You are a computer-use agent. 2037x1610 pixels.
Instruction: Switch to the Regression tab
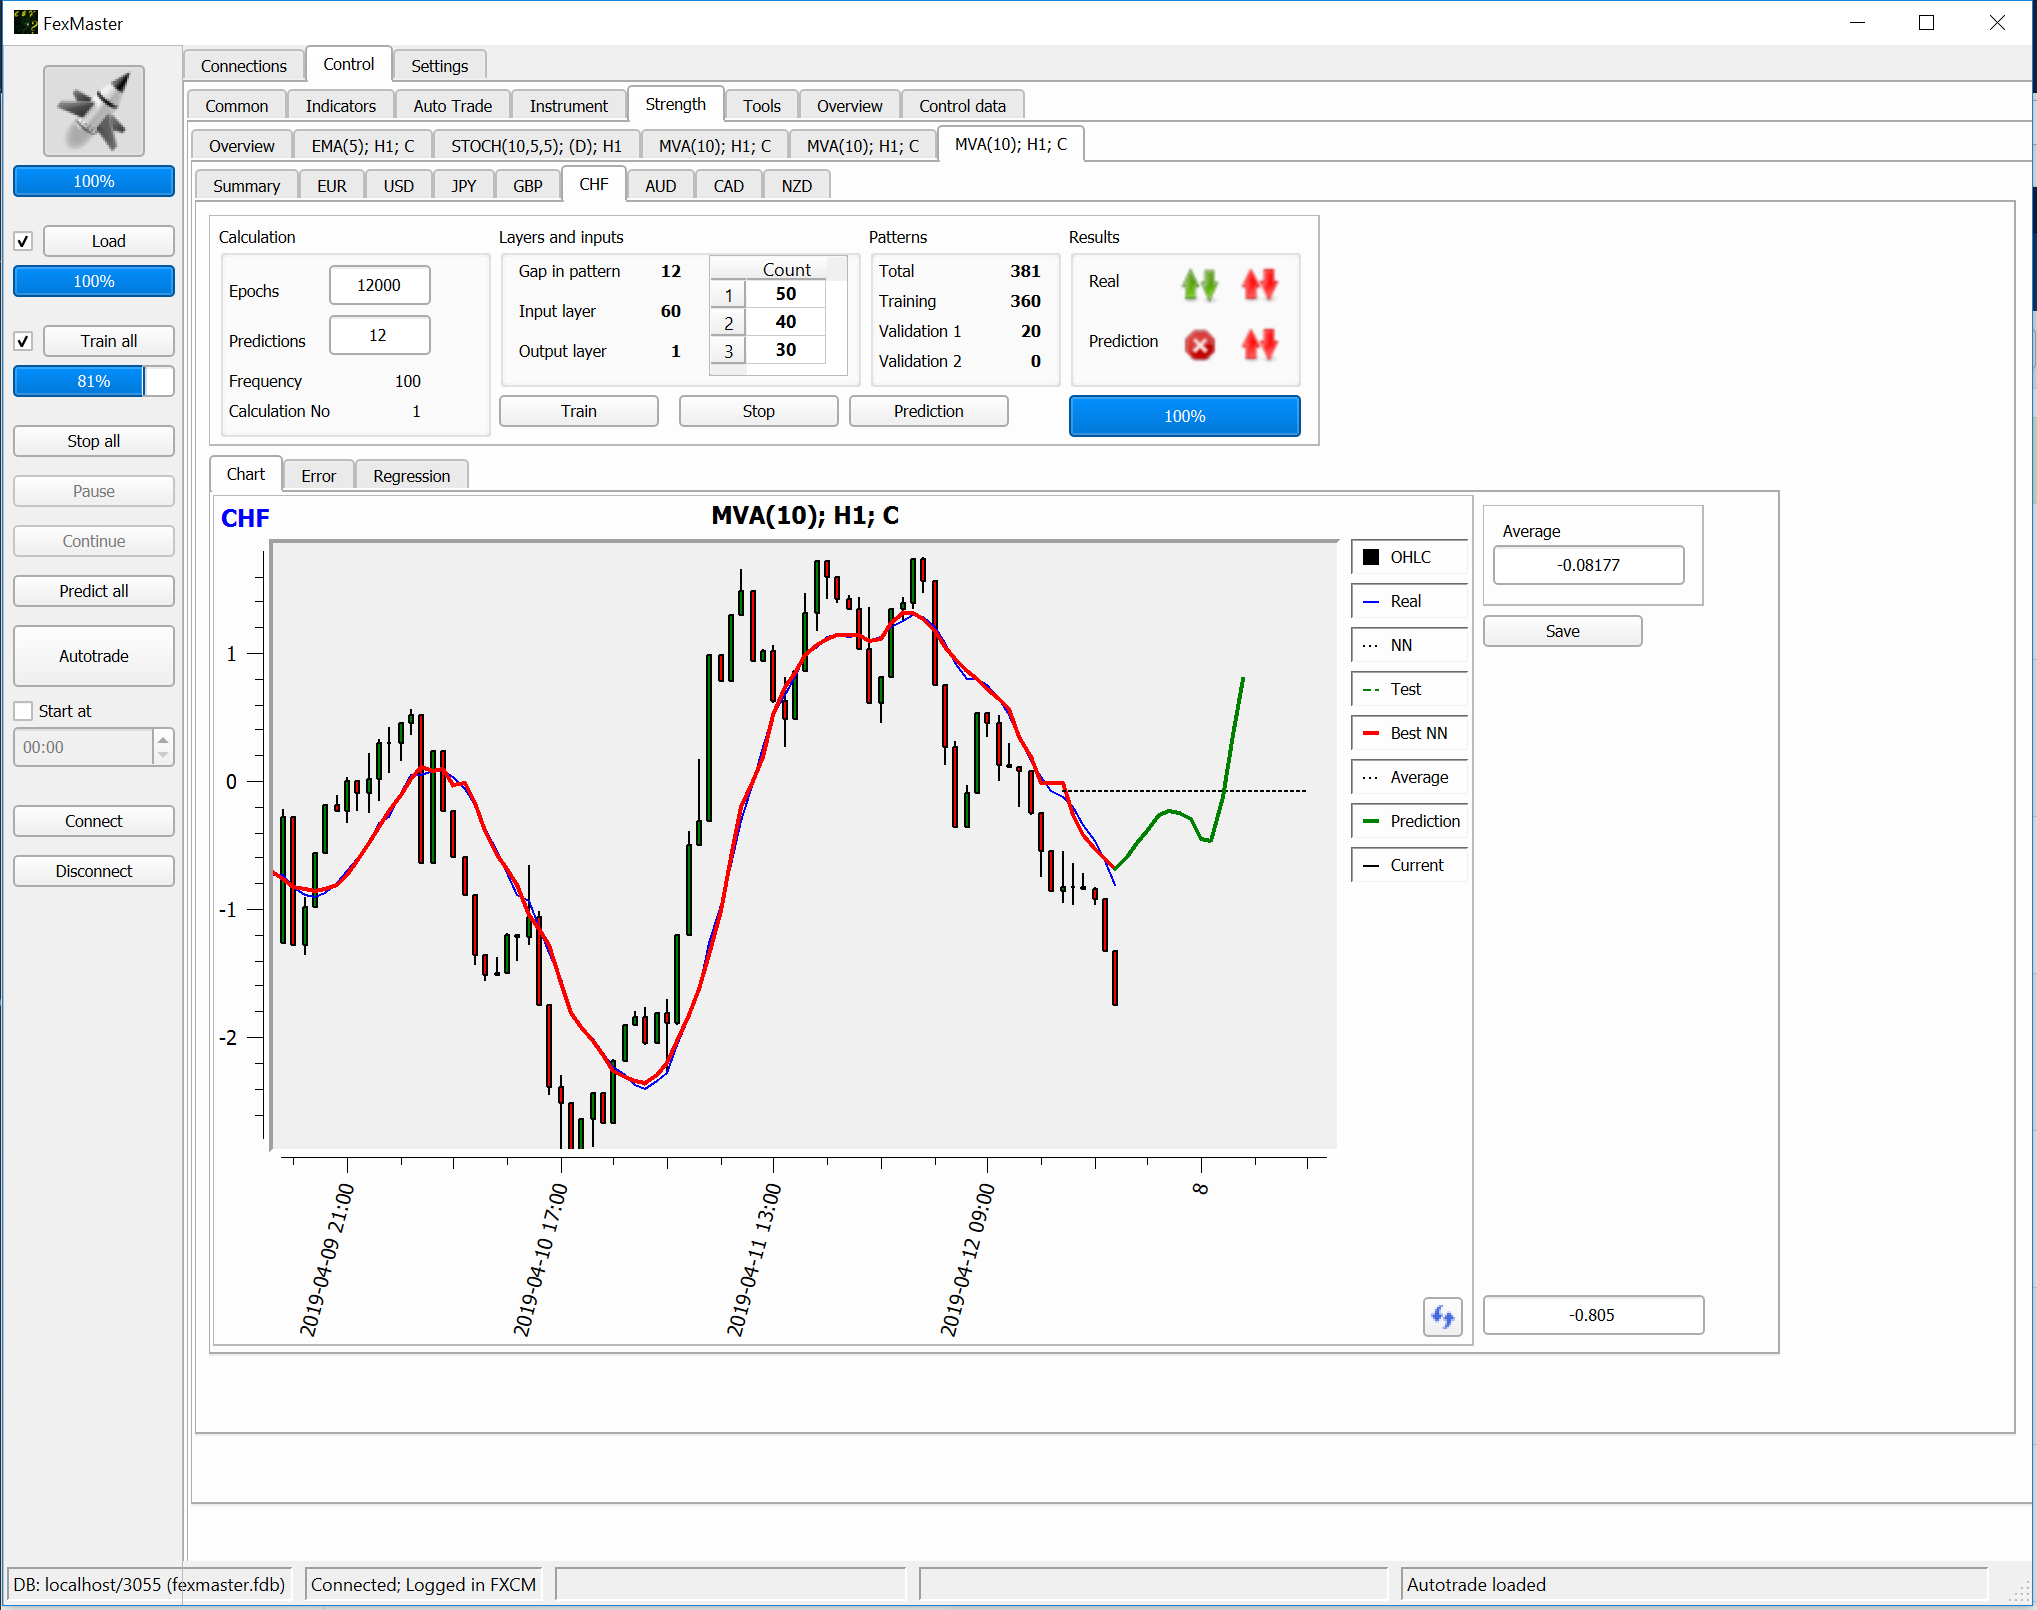click(x=411, y=476)
